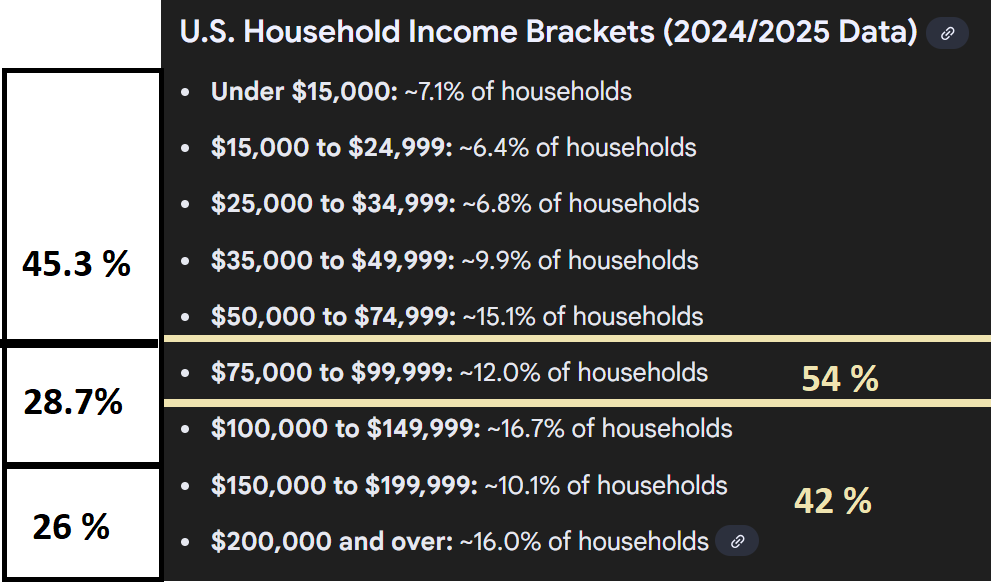Click the '$200,000 and over' bracket text
991x584 pixels.
pos(459,542)
